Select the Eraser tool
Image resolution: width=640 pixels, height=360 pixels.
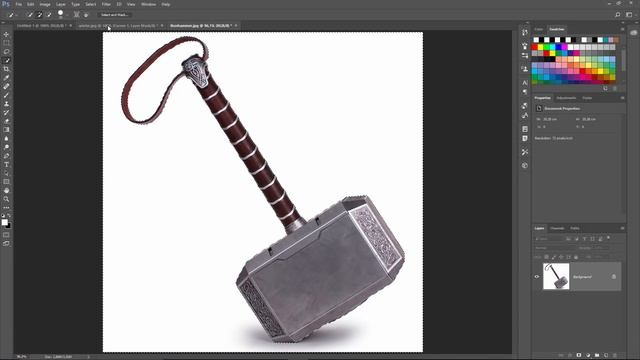(6, 121)
